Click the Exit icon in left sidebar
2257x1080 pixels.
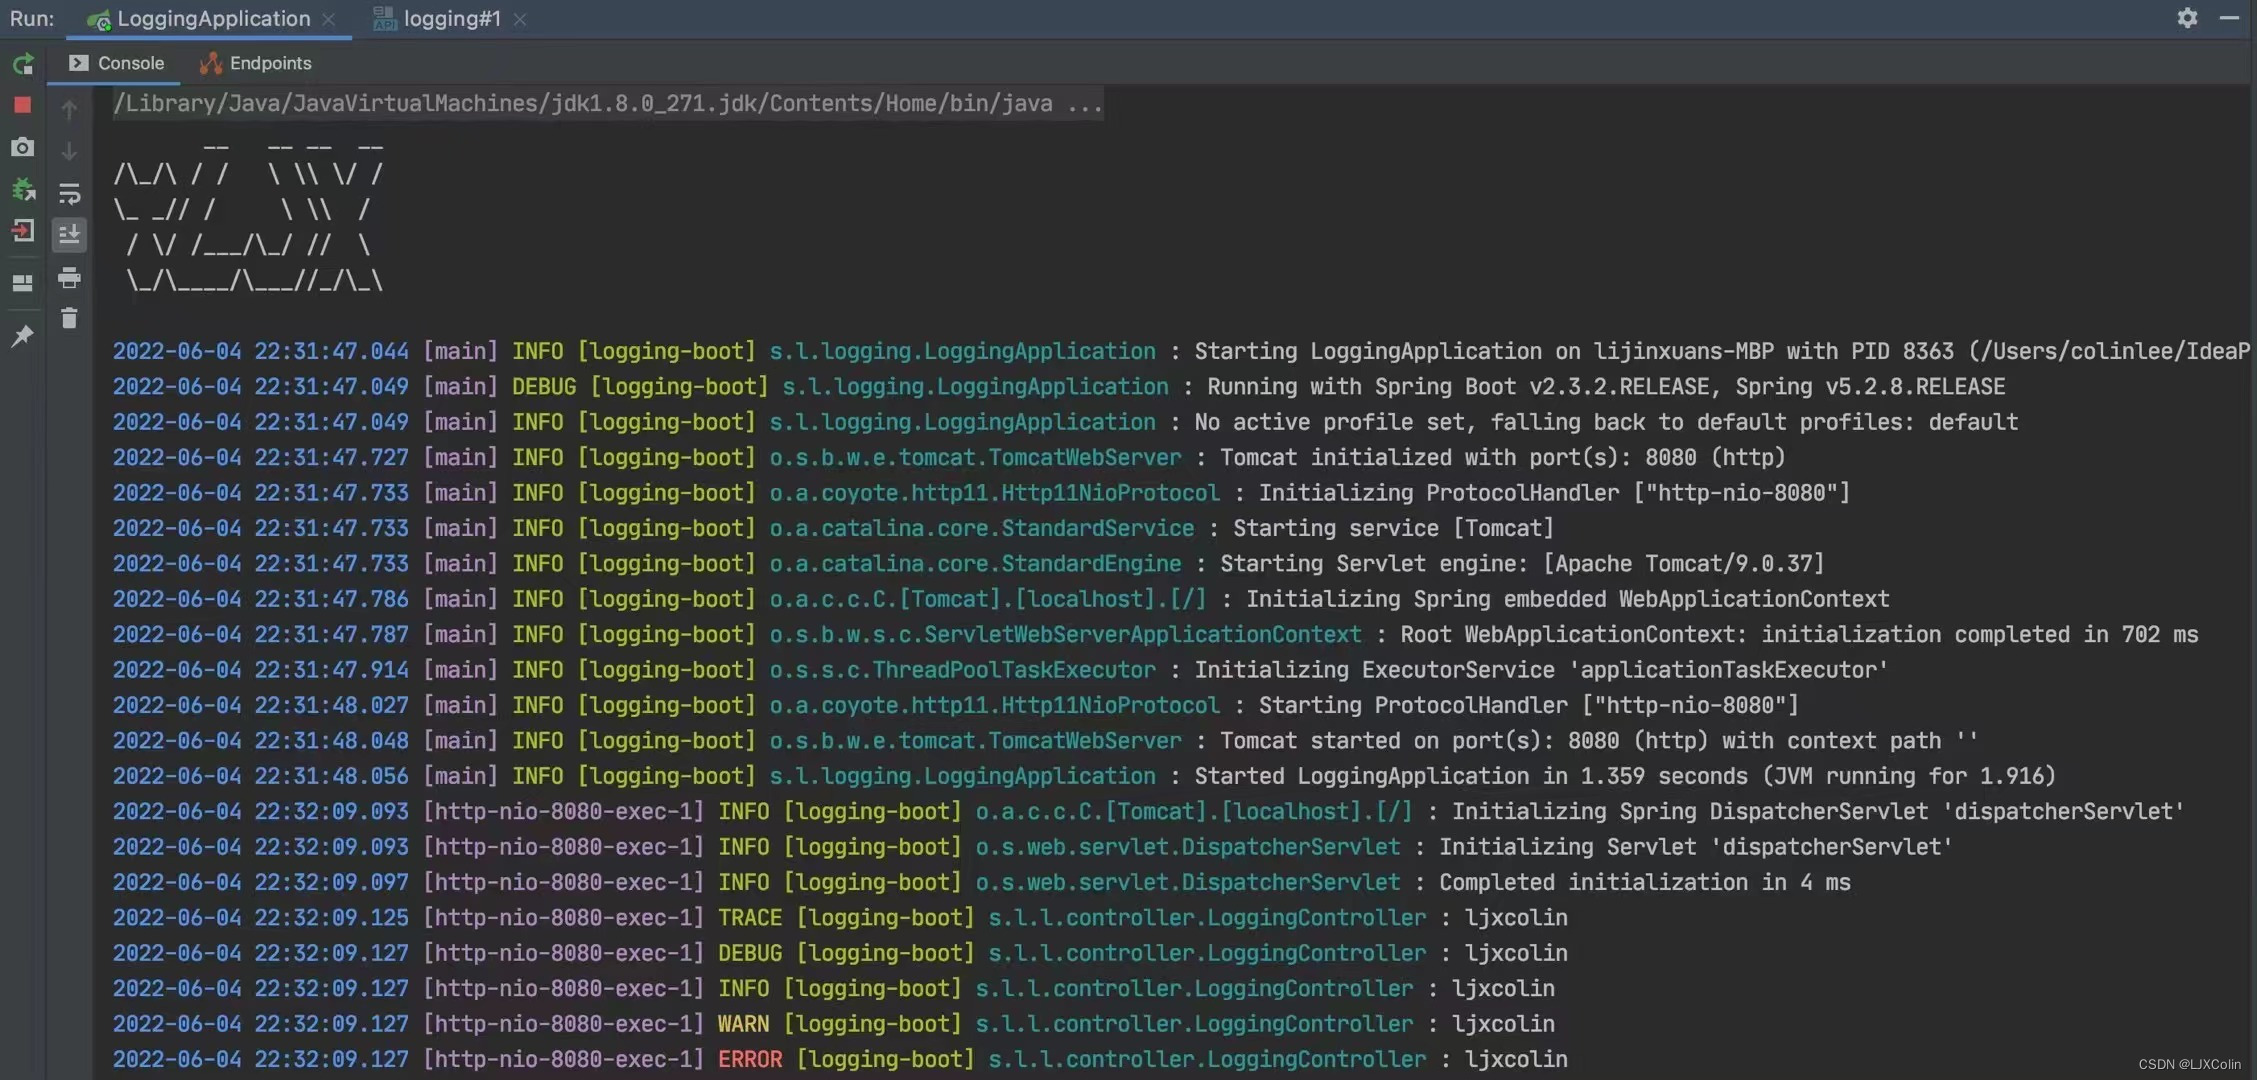pos(23,231)
